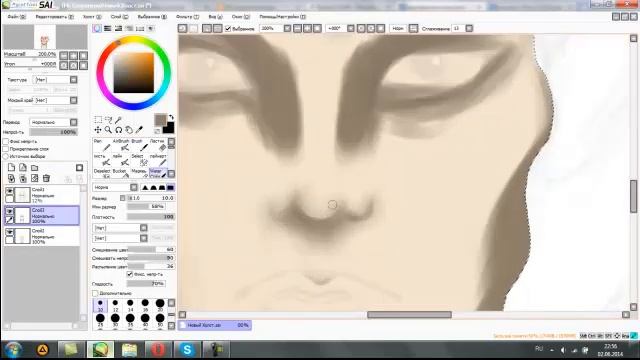640x360 pixels.
Task: Select the flat brush edge shape
Action: click(x=170, y=187)
